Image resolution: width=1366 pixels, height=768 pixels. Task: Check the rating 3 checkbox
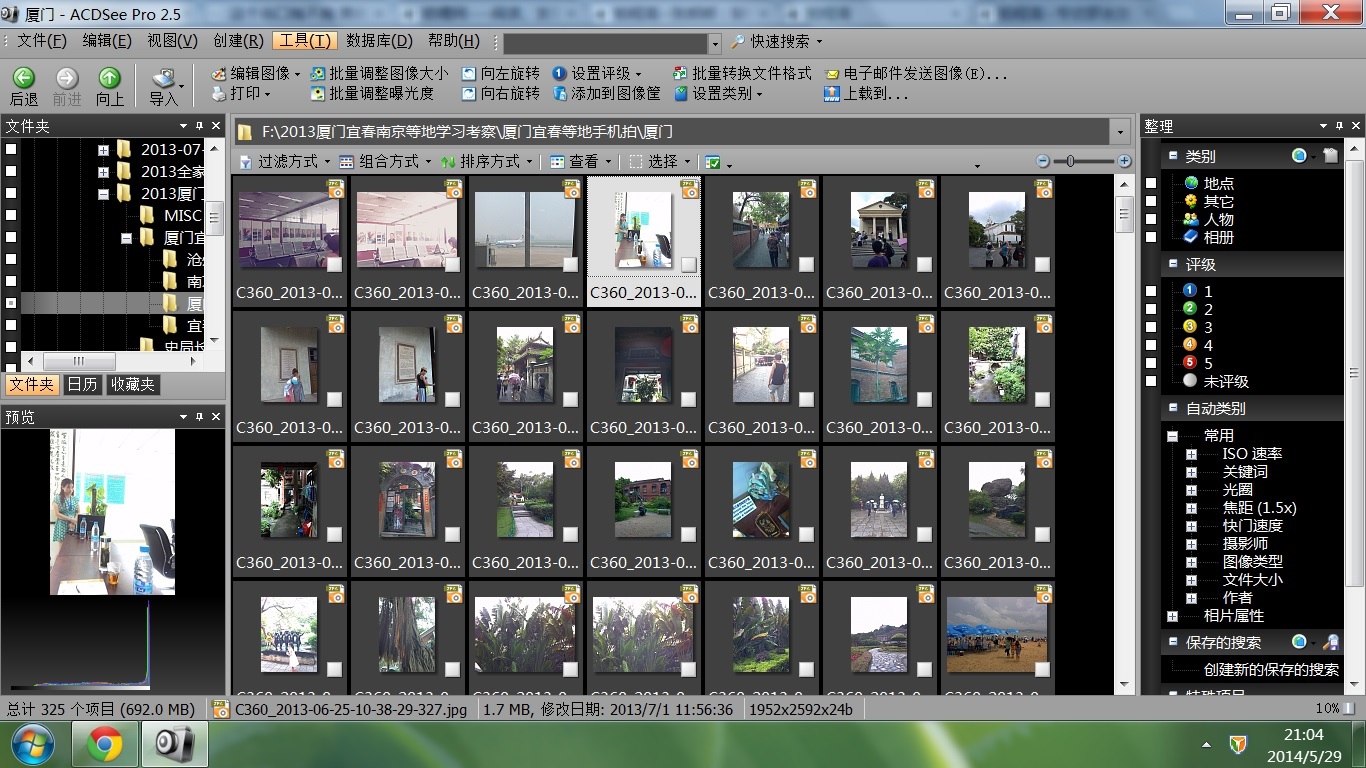click(x=1151, y=327)
